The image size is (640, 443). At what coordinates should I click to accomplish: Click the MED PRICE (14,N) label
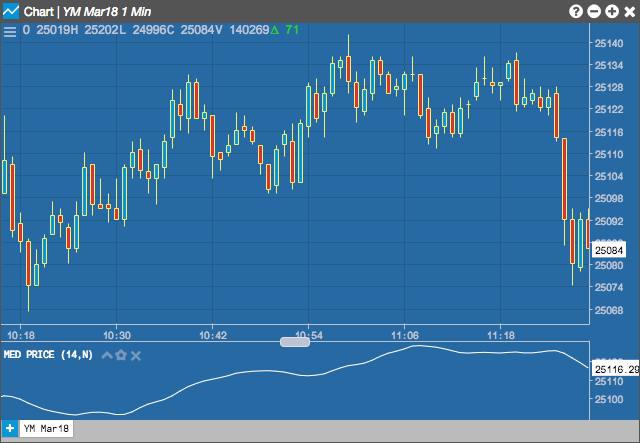point(48,354)
